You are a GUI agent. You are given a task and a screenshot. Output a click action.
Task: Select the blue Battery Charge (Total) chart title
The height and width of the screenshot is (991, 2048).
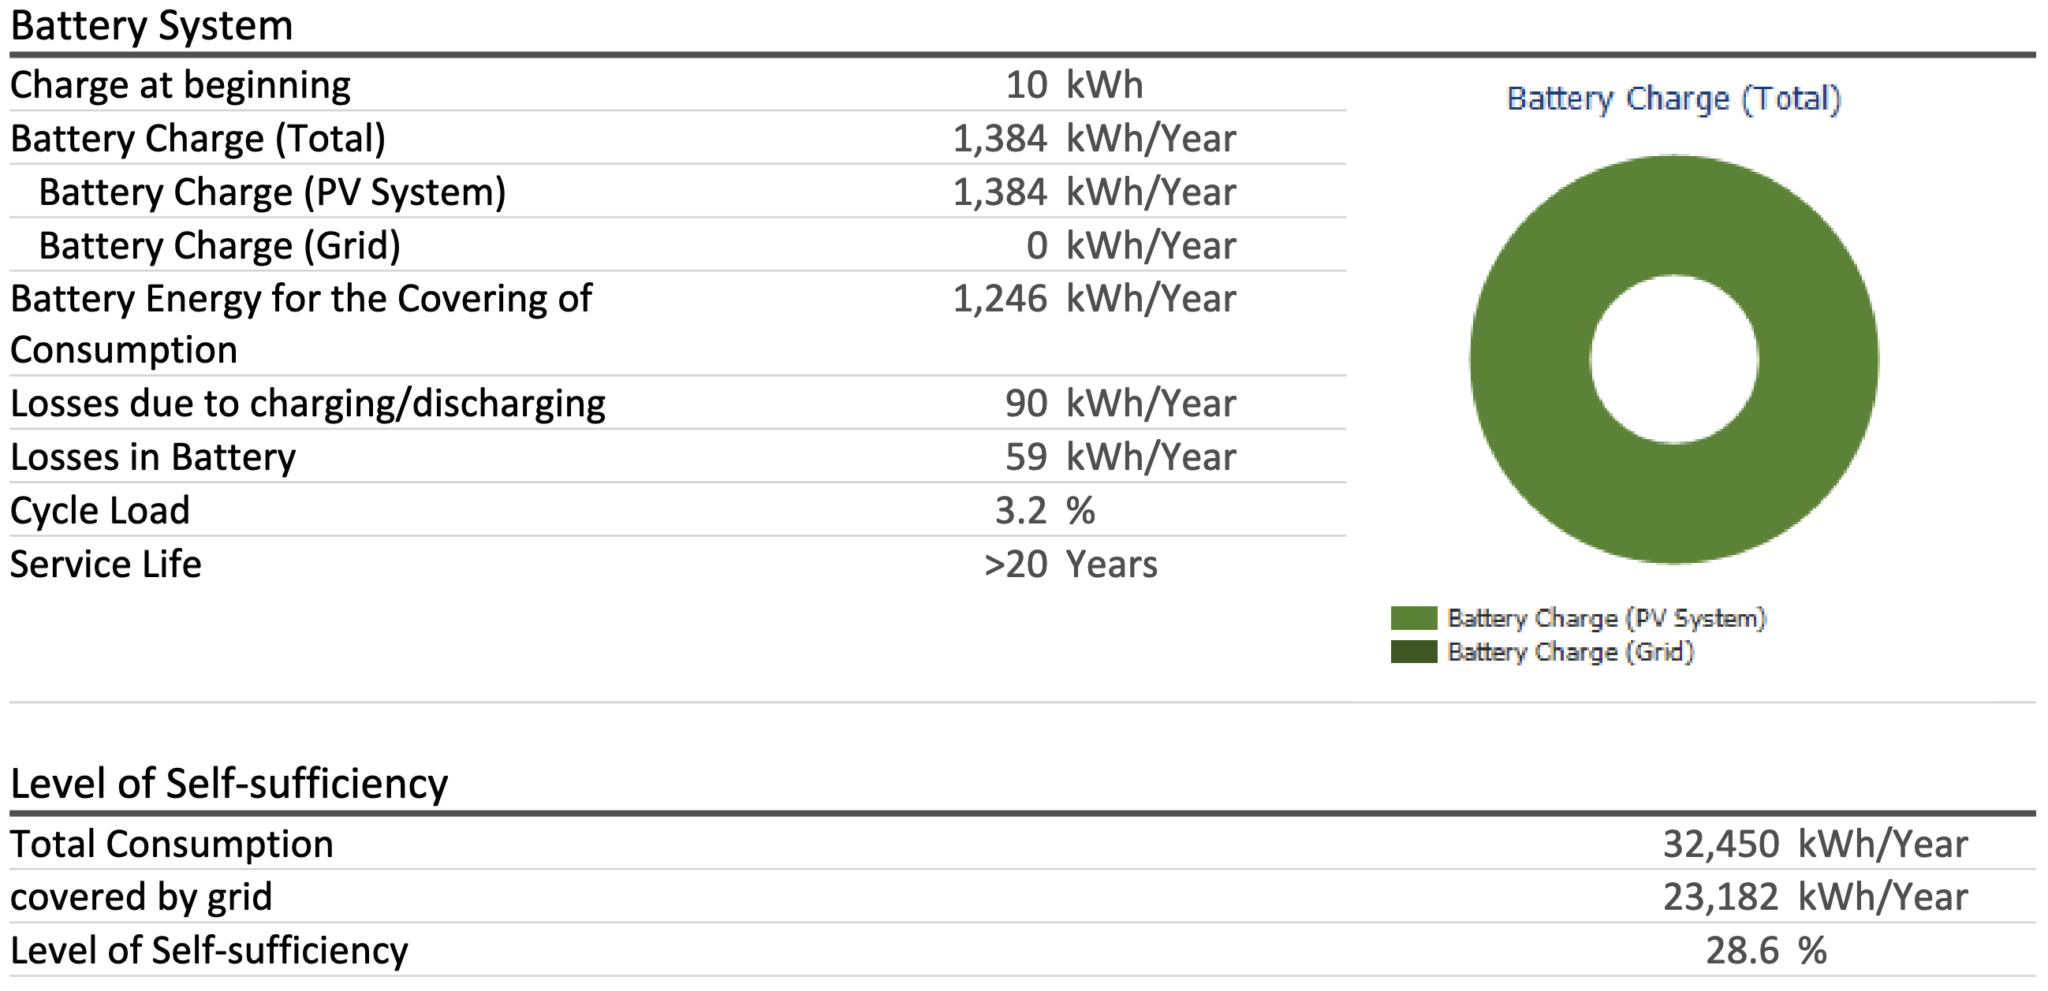coord(1673,99)
